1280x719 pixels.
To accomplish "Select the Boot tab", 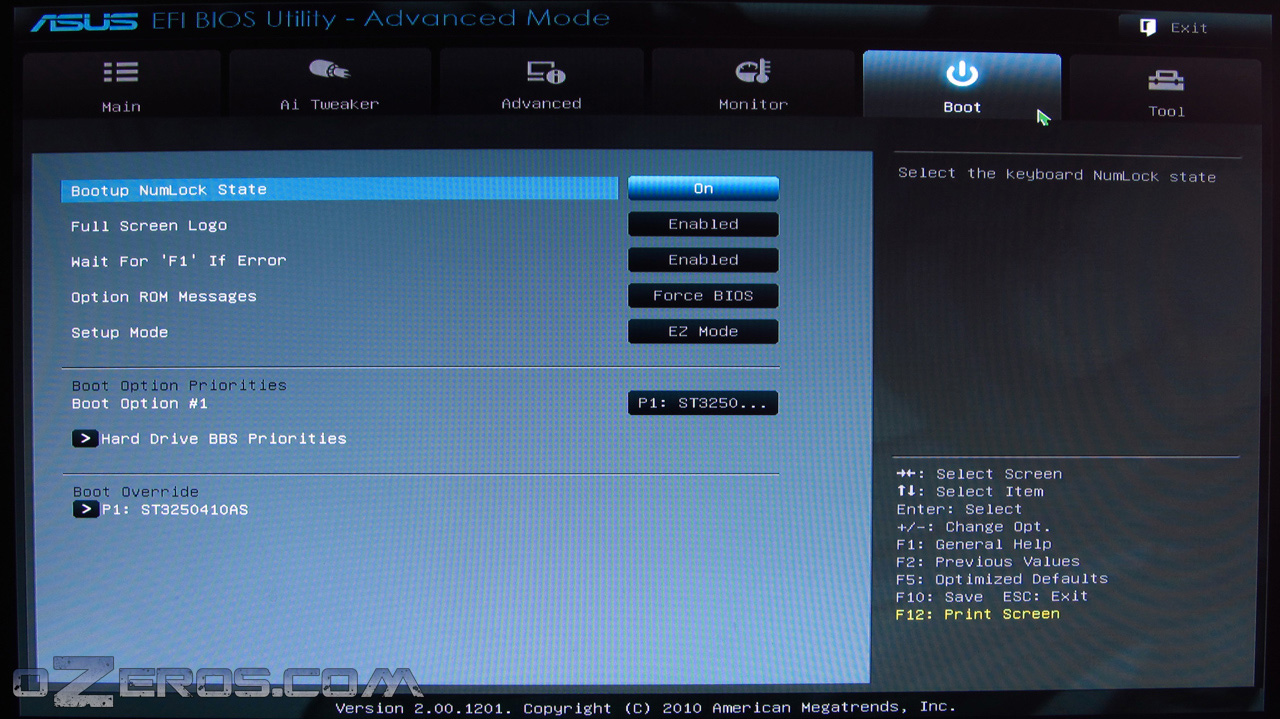I will [962, 86].
